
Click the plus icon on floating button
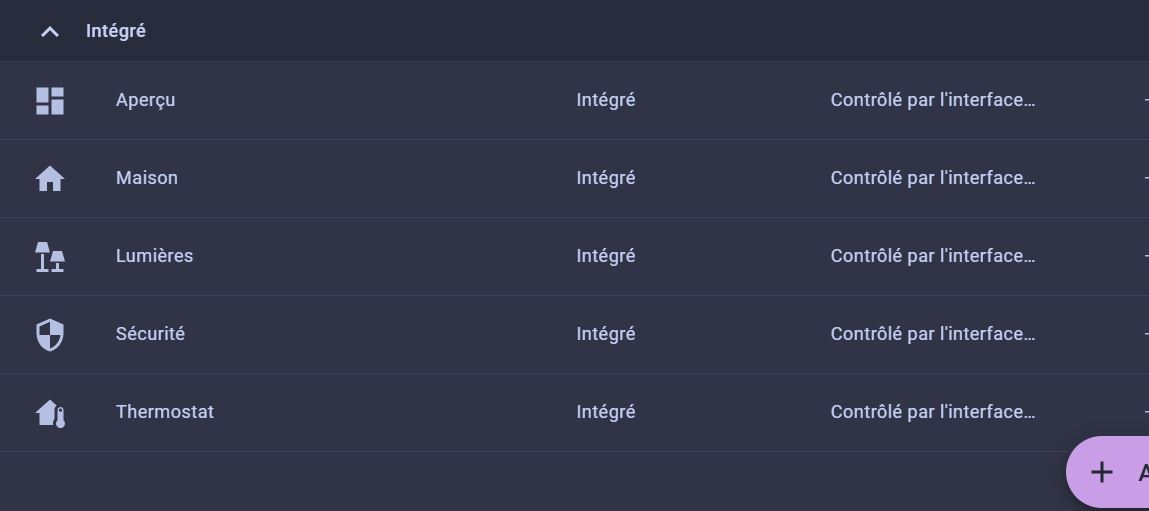(1101, 472)
